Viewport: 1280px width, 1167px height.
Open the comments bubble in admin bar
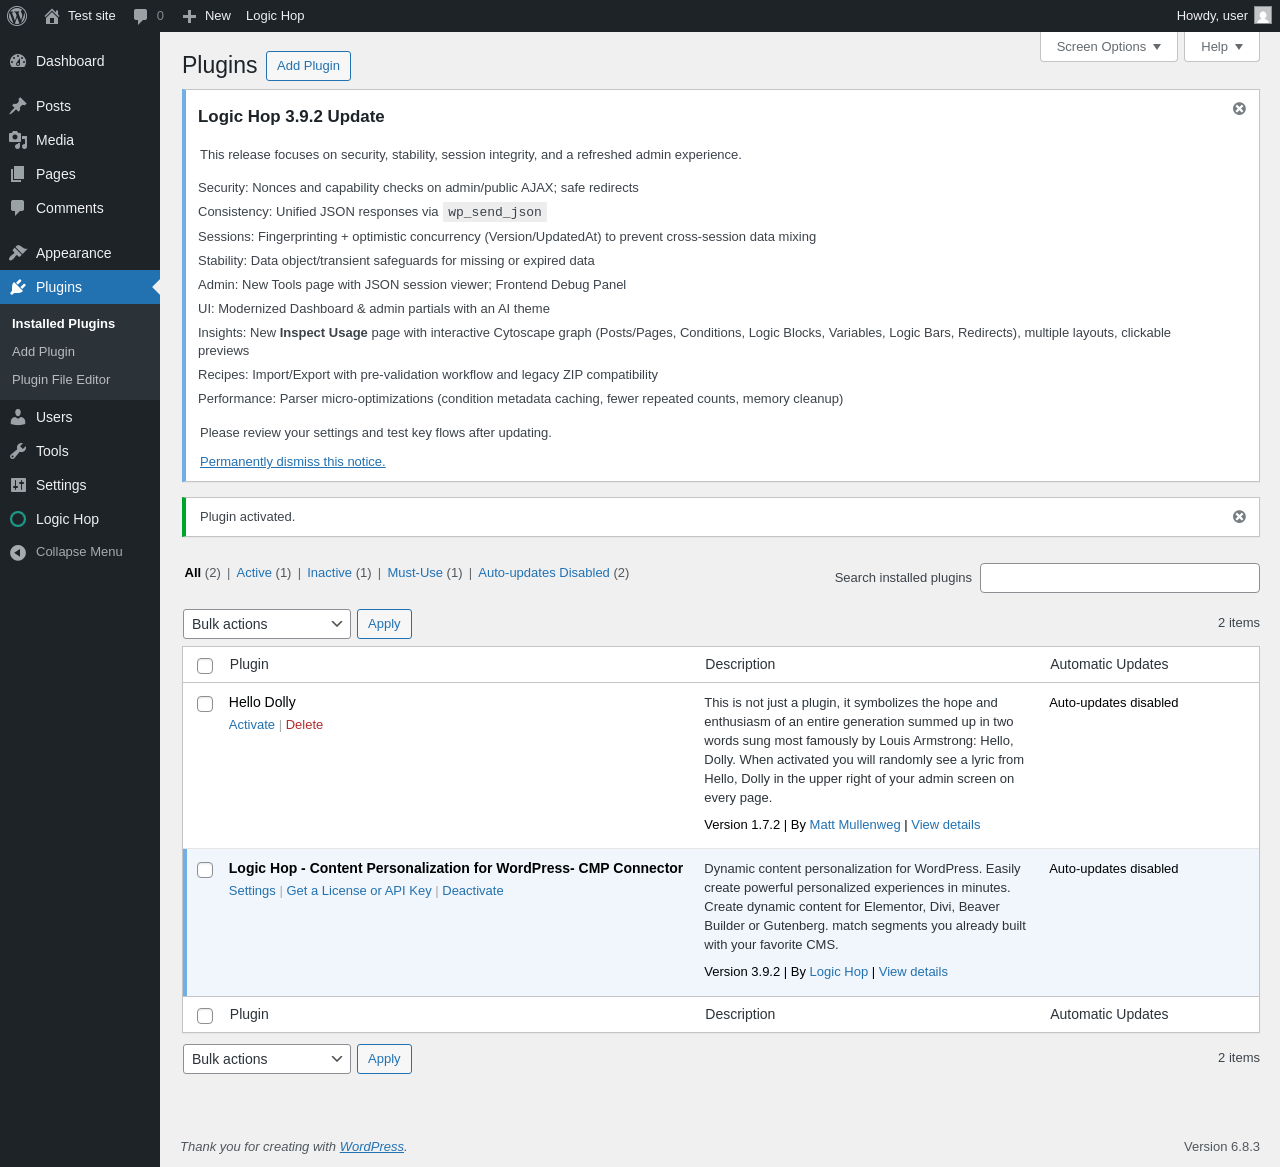(x=141, y=16)
